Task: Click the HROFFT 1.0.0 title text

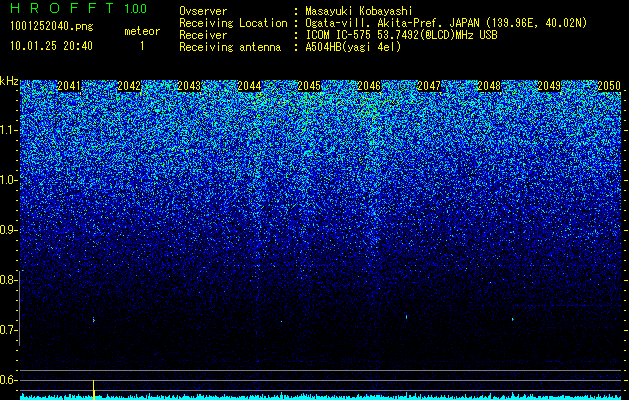Action: pyautogui.click(x=79, y=8)
